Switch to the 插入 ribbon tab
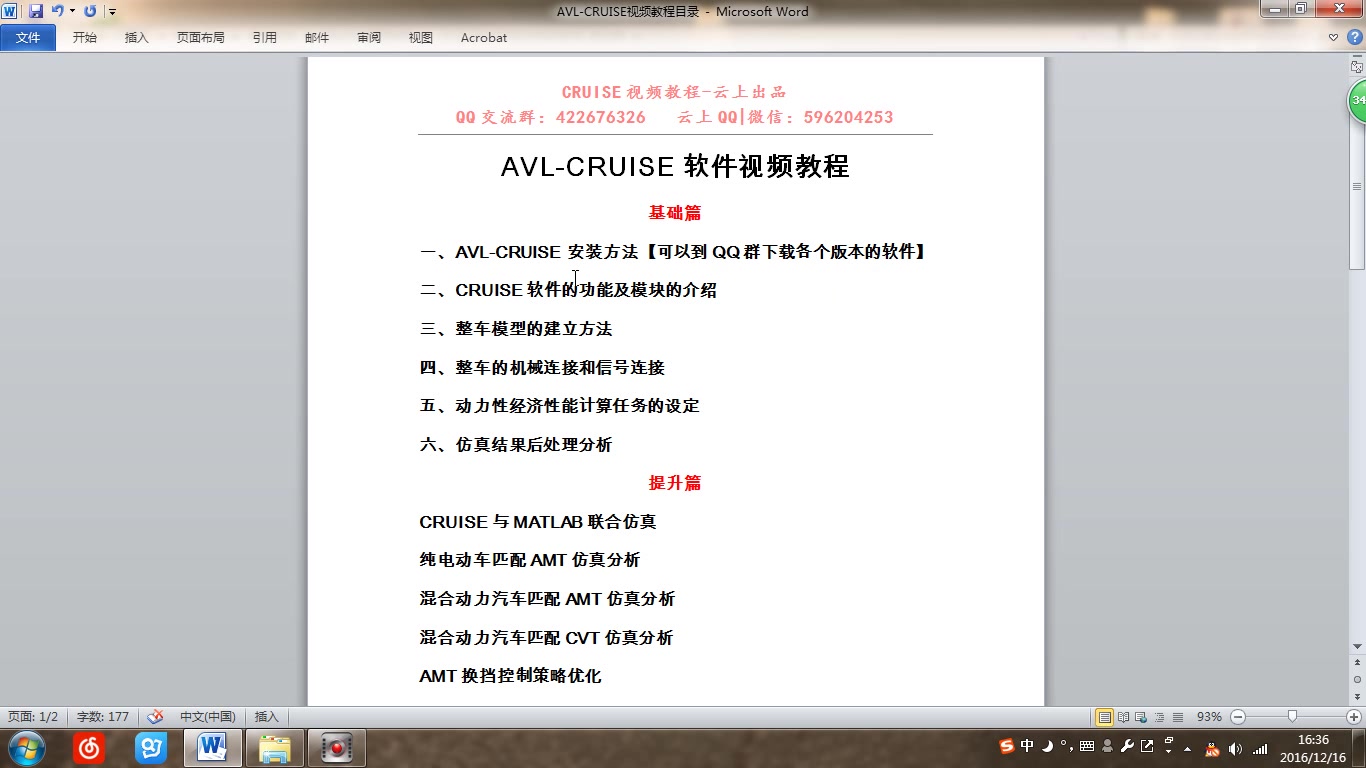The height and width of the screenshot is (768, 1366). click(136, 37)
